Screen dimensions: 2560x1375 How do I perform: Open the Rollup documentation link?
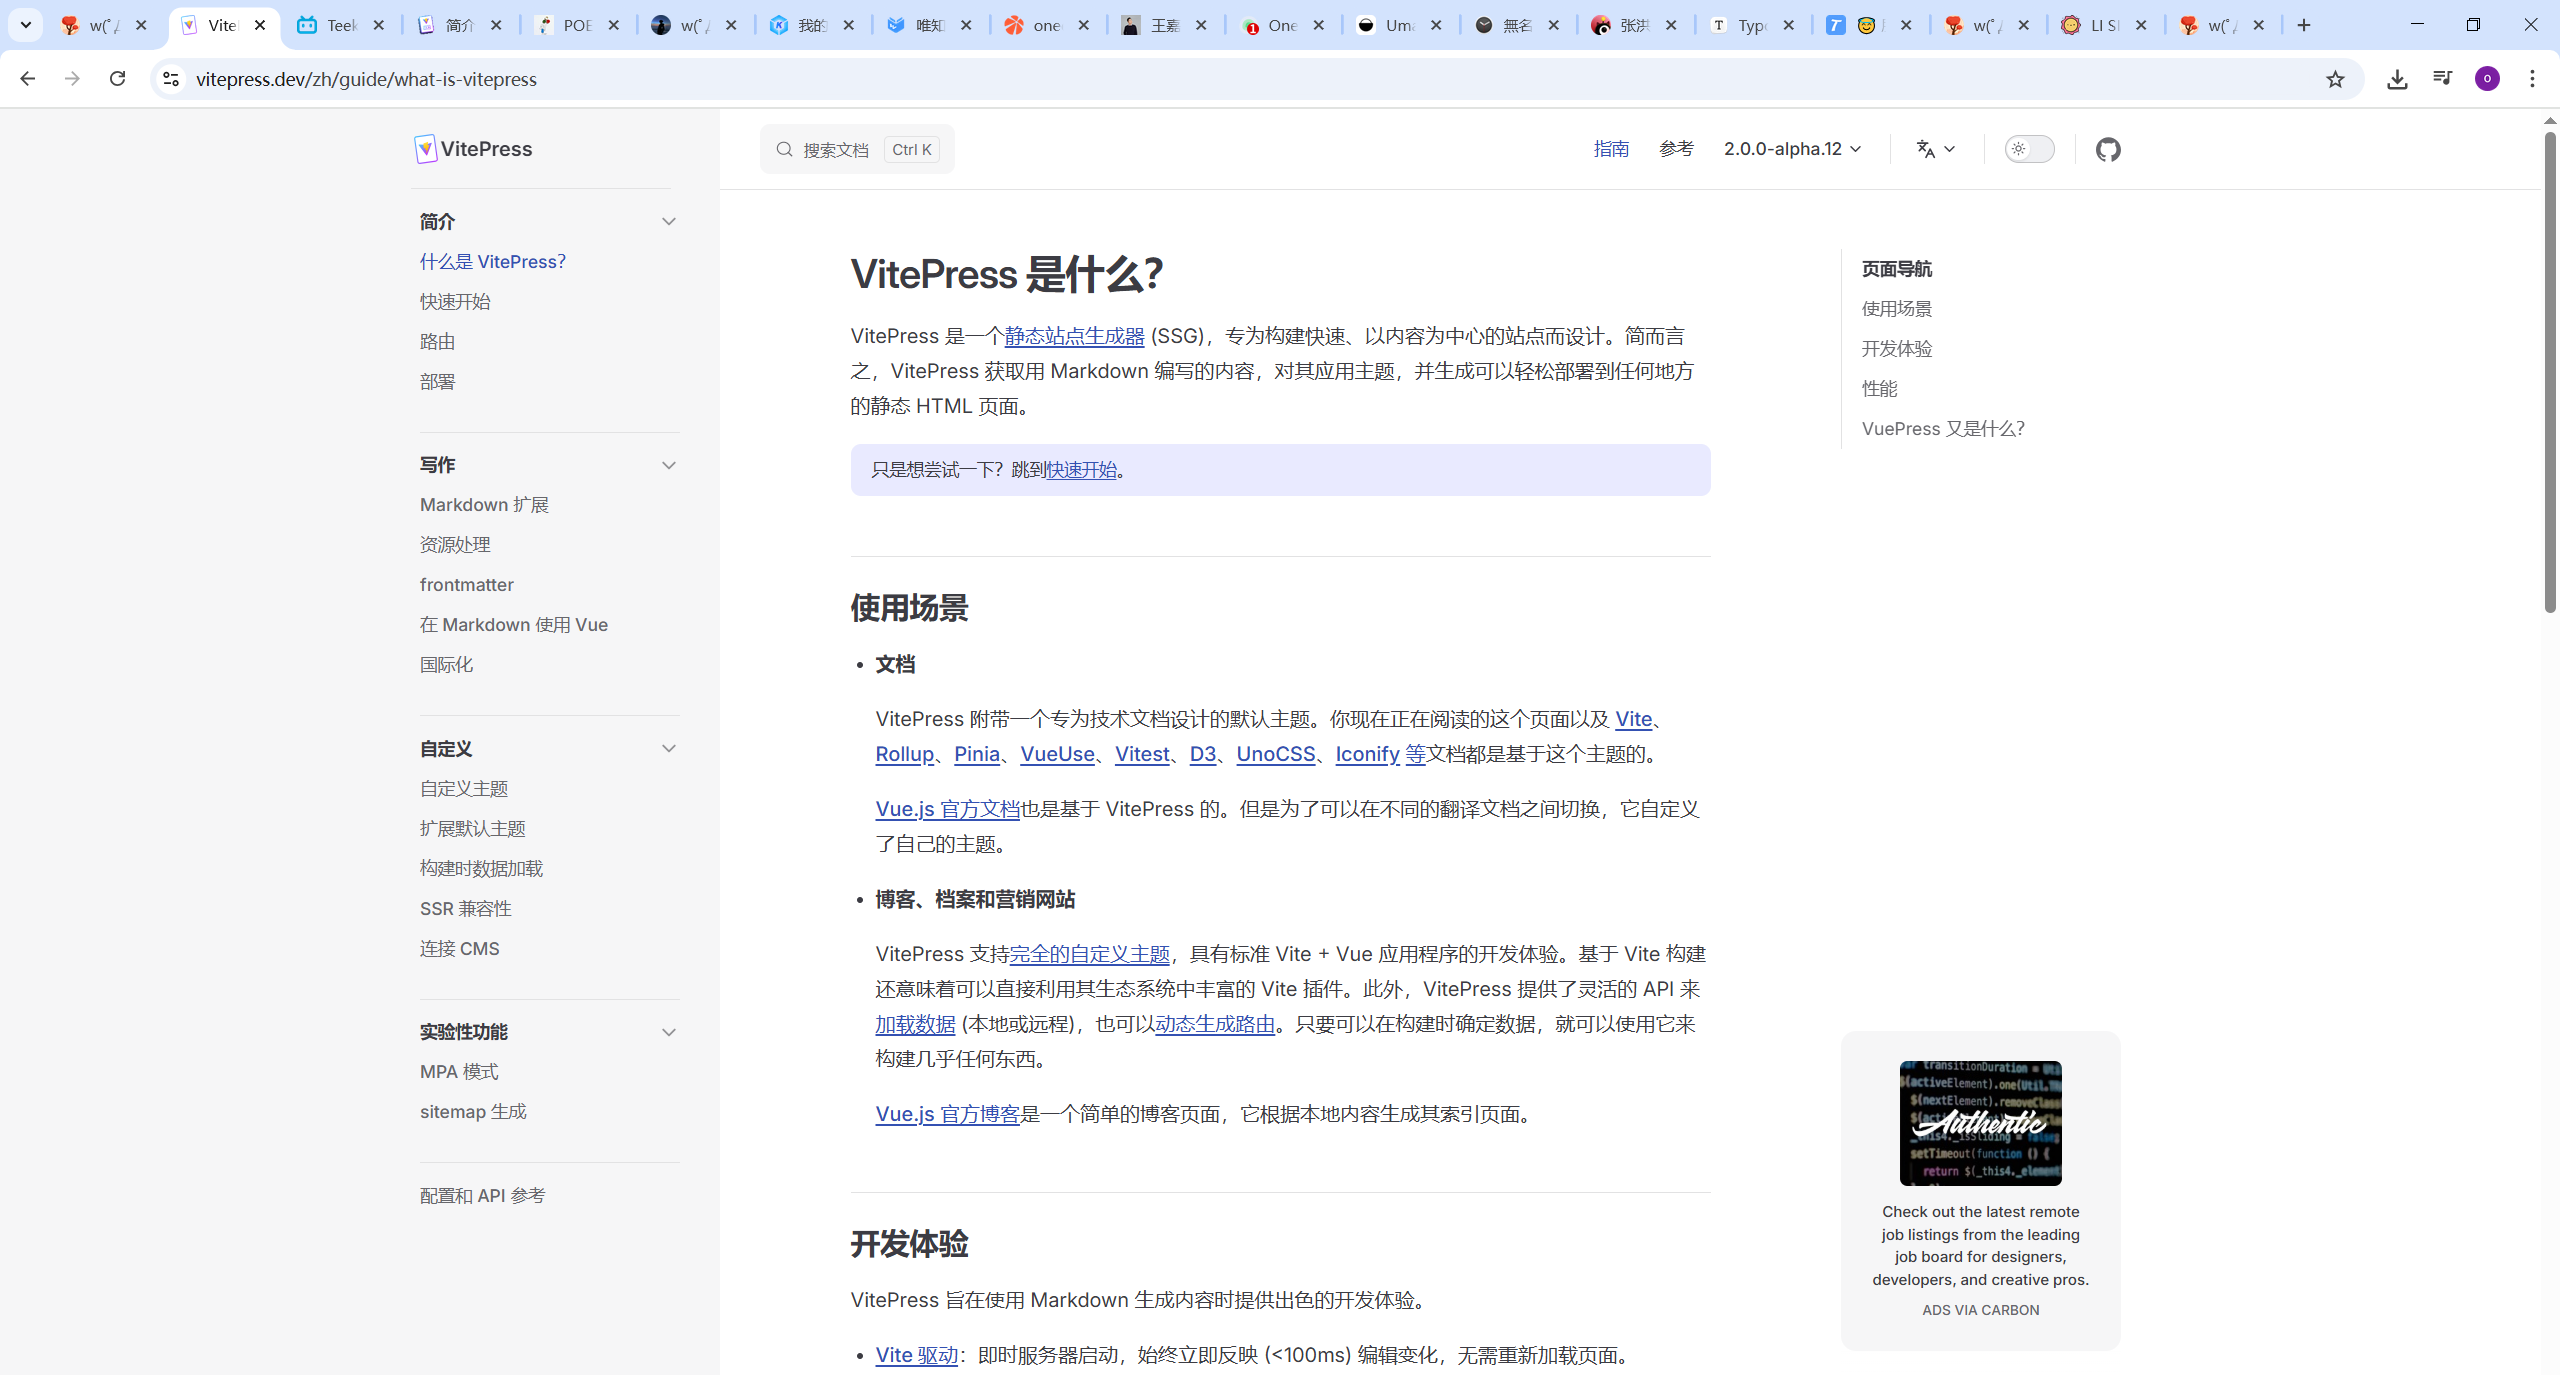[904, 754]
